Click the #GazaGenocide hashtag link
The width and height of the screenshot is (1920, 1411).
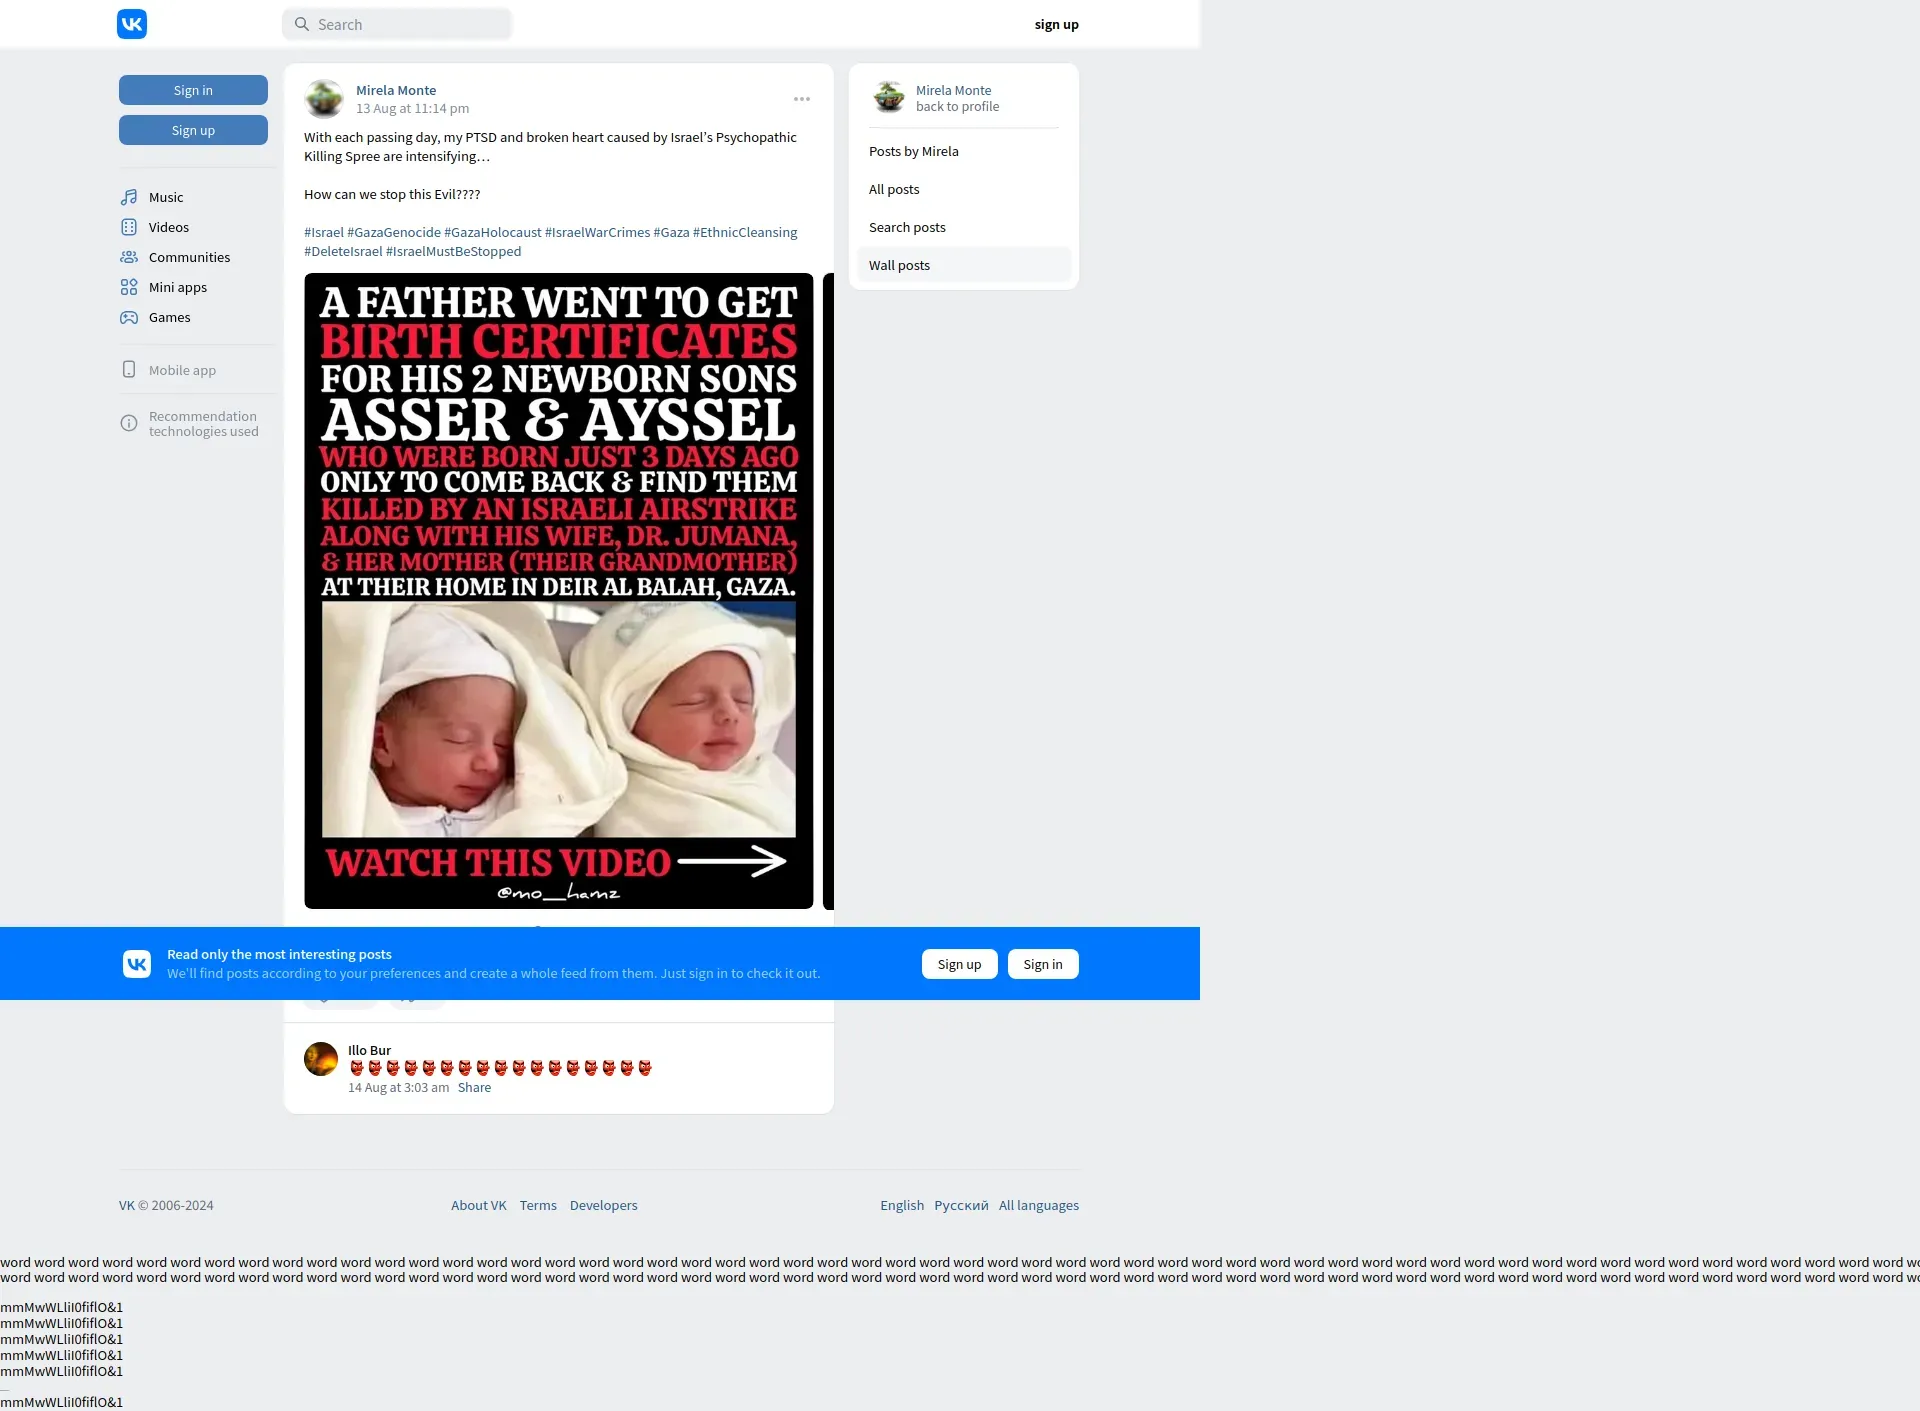pos(394,232)
